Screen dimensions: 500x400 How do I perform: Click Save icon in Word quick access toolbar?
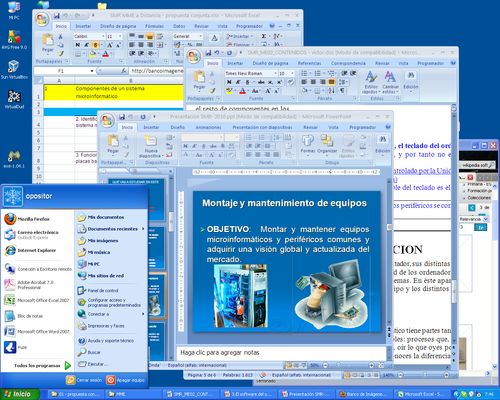pos(208,53)
